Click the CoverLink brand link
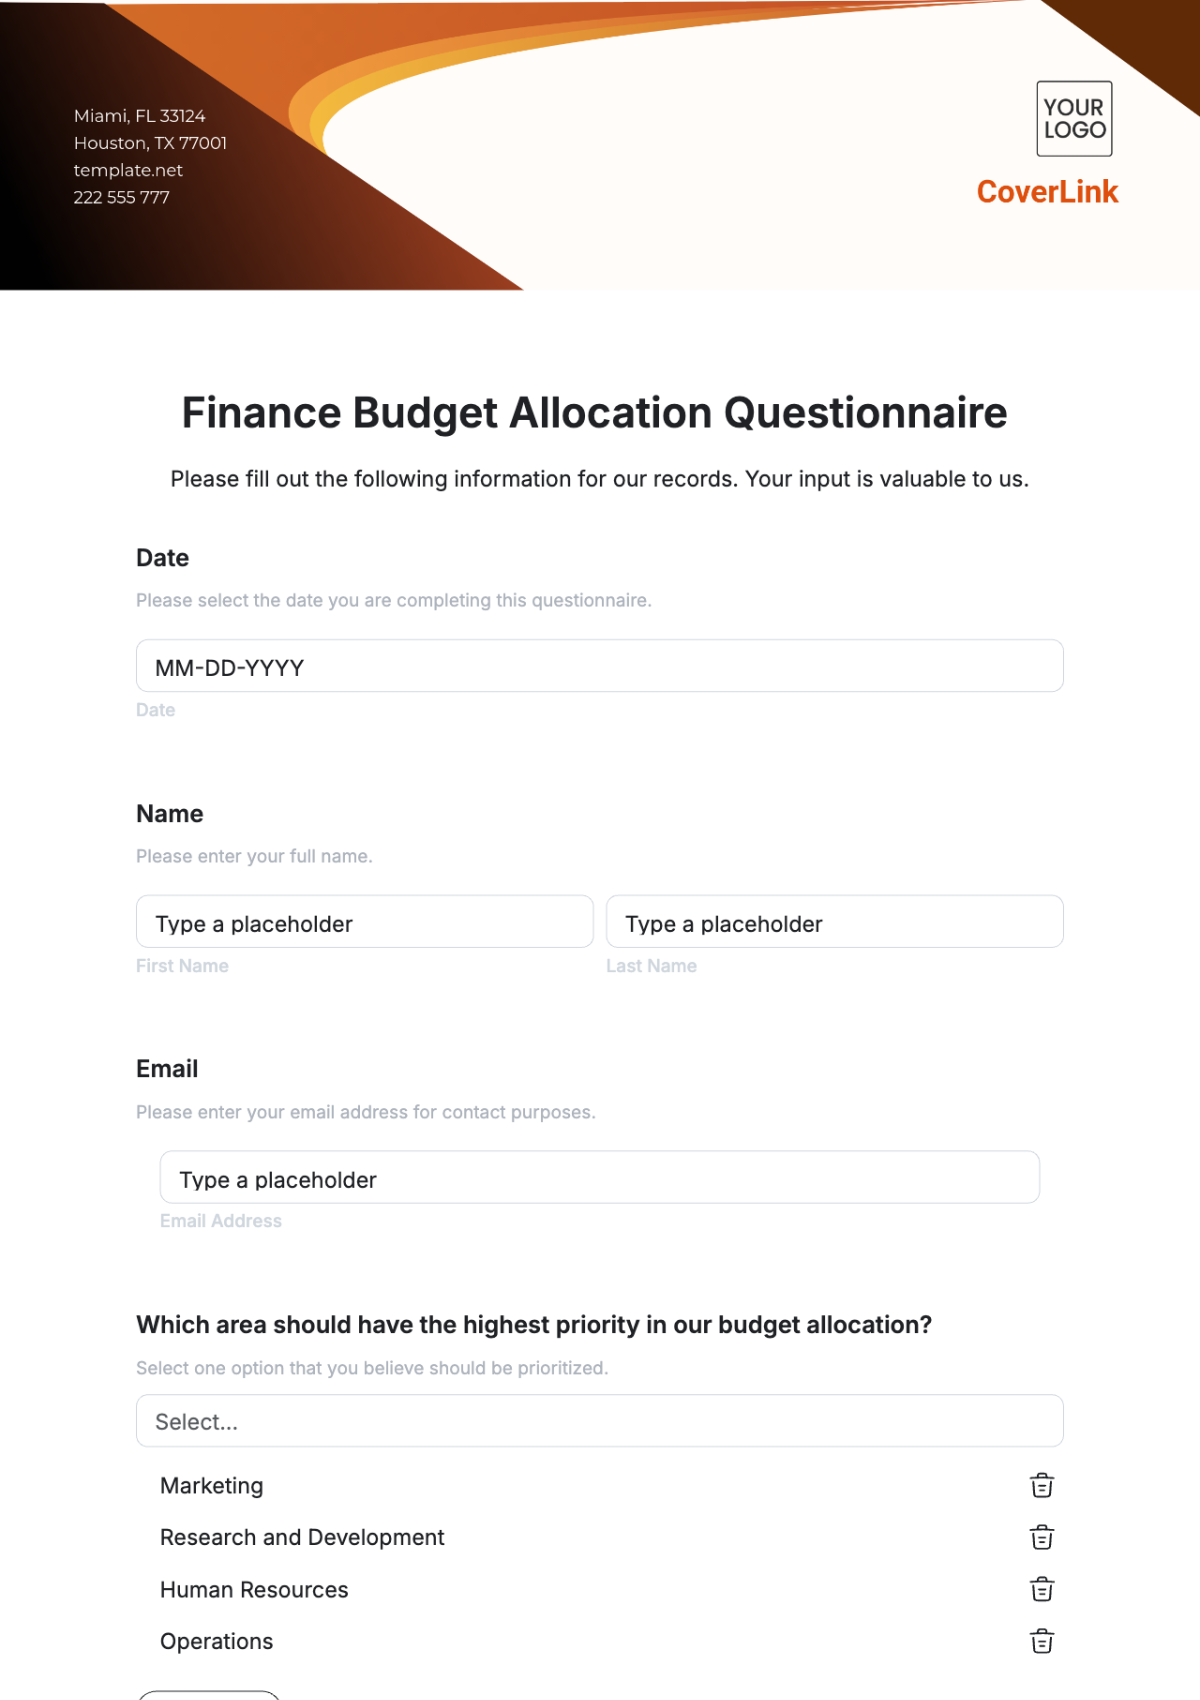The image size is (1200, 1700). [1046, 191]
